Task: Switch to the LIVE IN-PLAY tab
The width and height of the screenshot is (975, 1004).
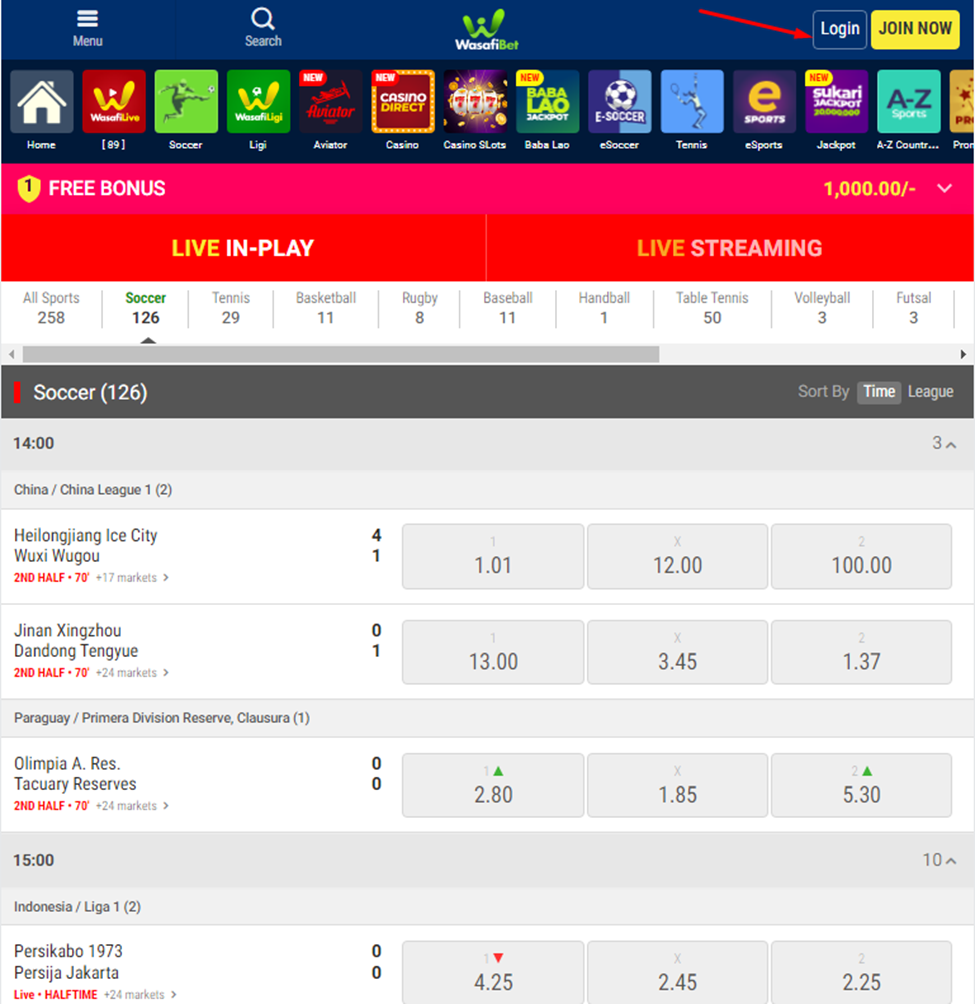Action: [243, 248]
